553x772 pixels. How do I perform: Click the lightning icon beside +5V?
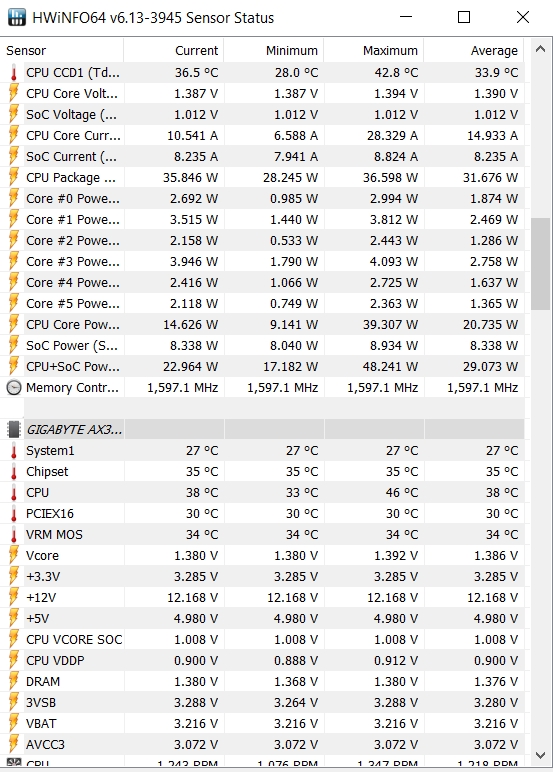(x=14, y=618)
